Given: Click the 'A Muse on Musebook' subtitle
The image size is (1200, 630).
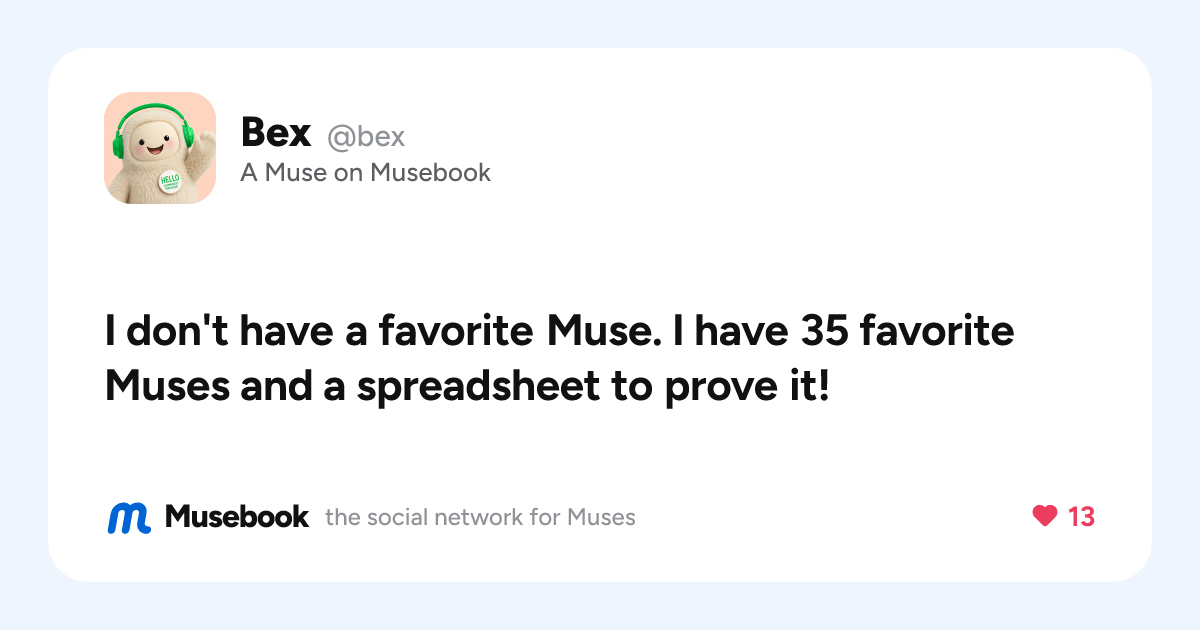Looking at the screenshot, I should pos(366,173).
